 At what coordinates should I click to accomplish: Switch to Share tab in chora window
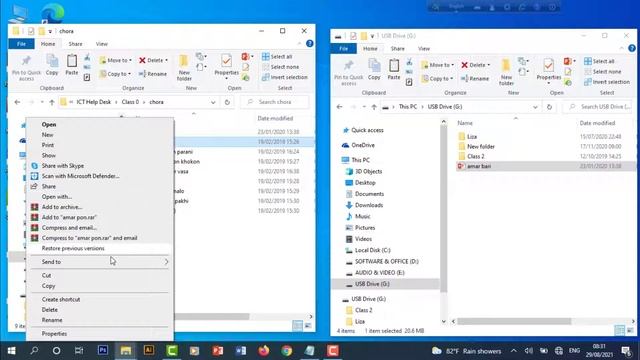pos(75,44)
